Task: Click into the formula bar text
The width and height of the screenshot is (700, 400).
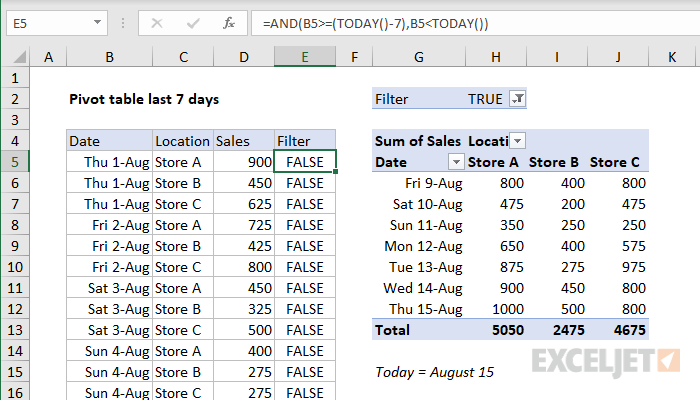Action: coord(450,23)
